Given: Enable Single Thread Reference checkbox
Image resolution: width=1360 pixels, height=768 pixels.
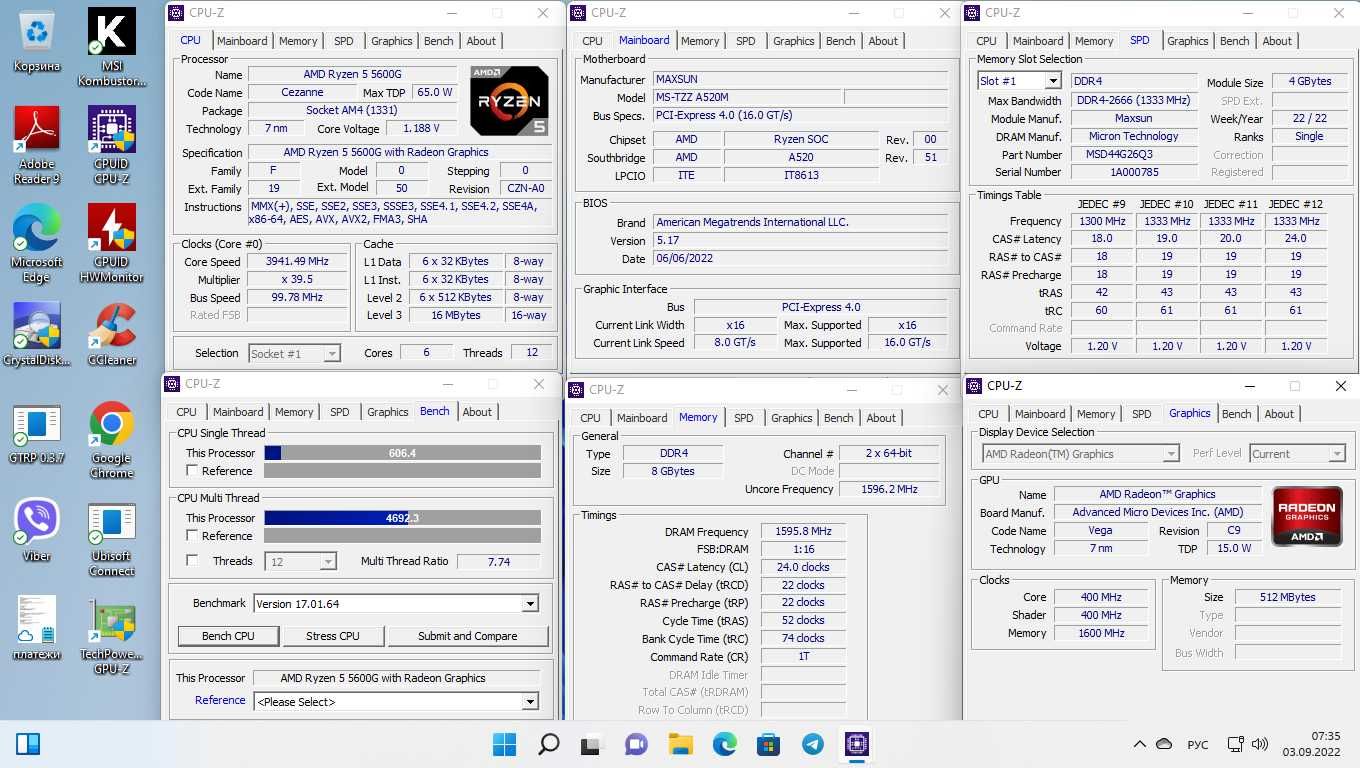Looking at the screenshot, I should [192, 471].
